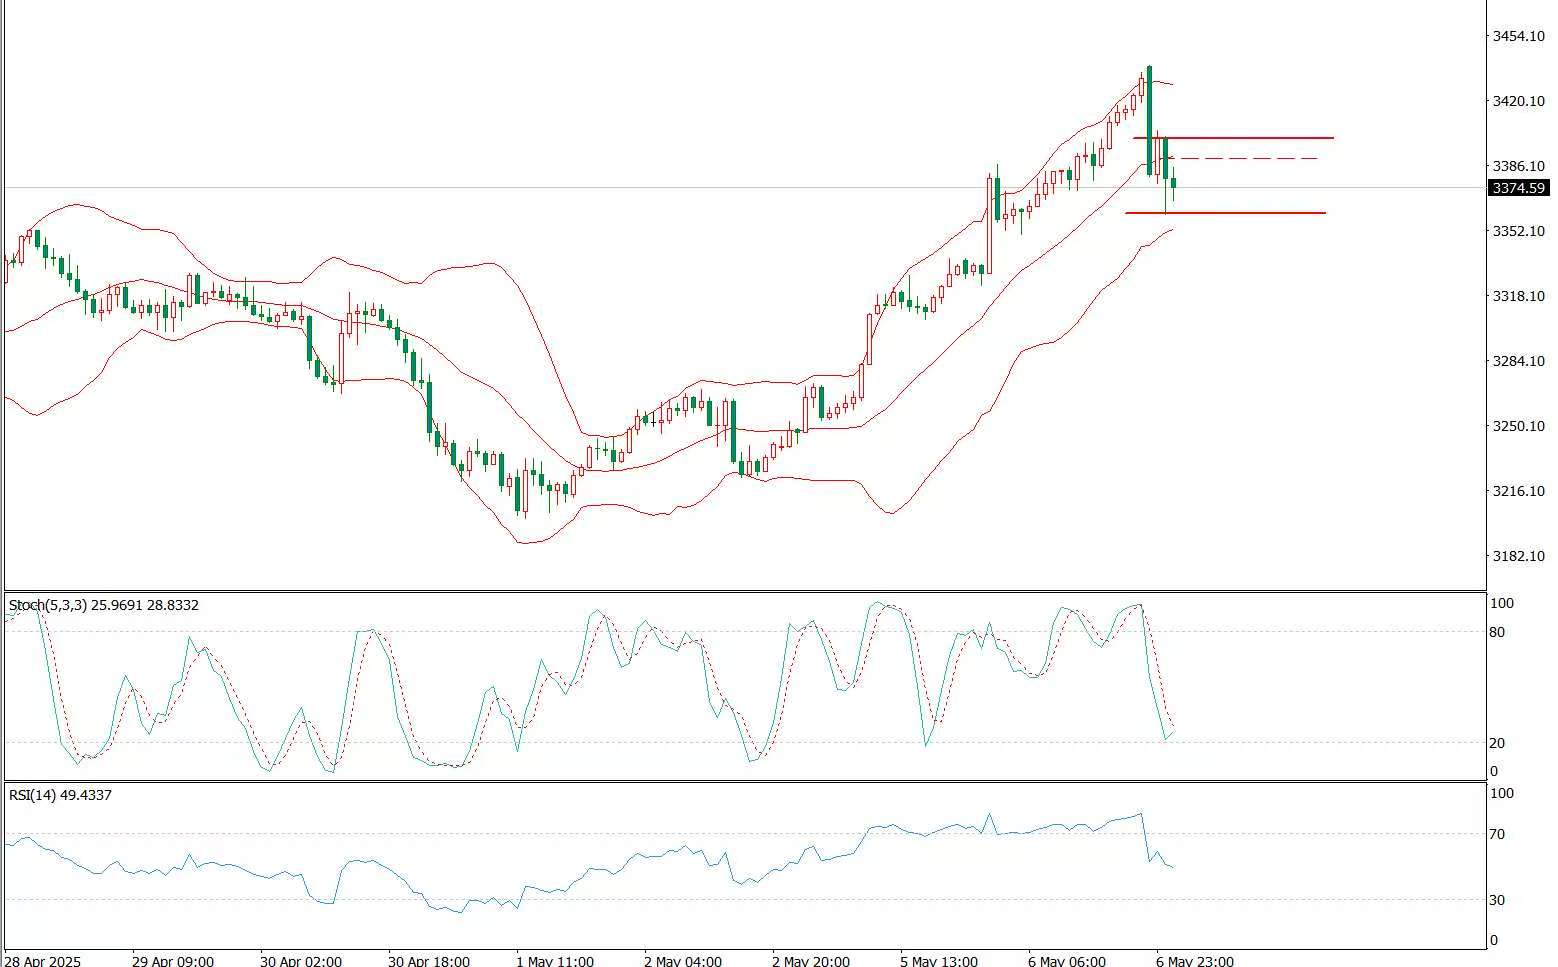Click the 29 Apr 09:00 time label
This screenshot has height=967, width=1558.
point(172,960)
